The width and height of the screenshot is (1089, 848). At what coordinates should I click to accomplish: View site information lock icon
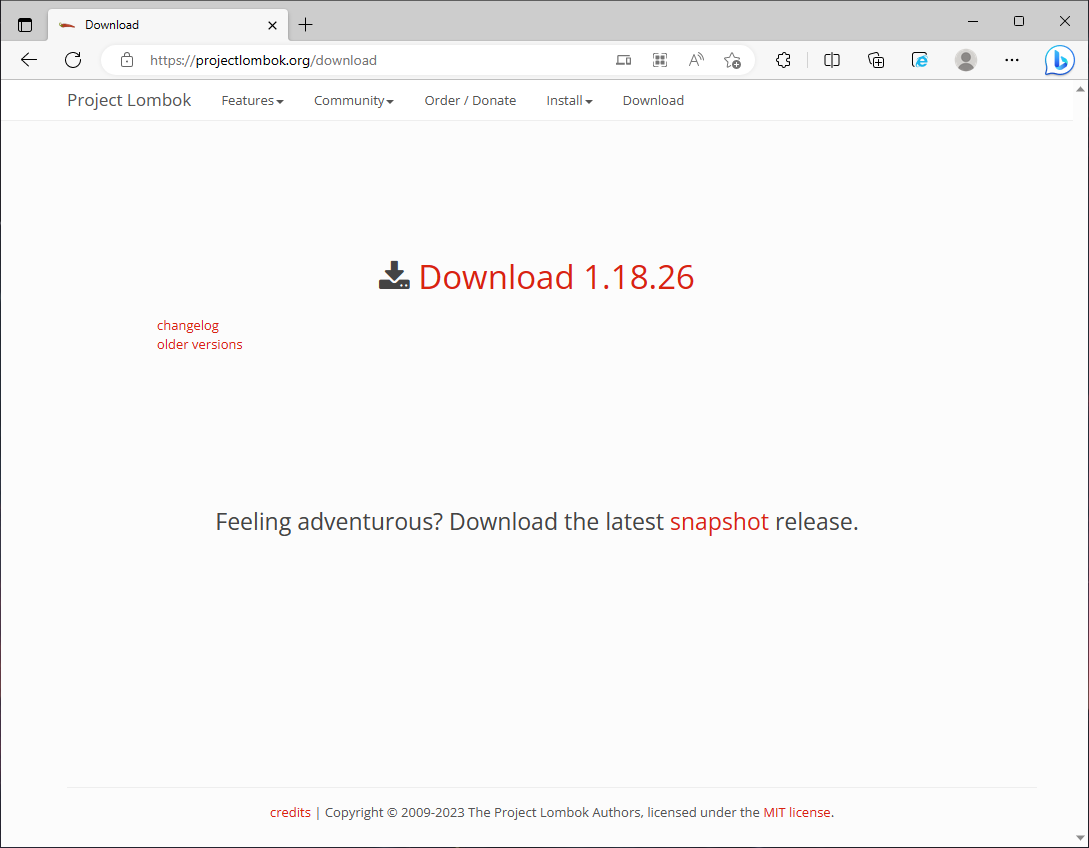[126, 60]
